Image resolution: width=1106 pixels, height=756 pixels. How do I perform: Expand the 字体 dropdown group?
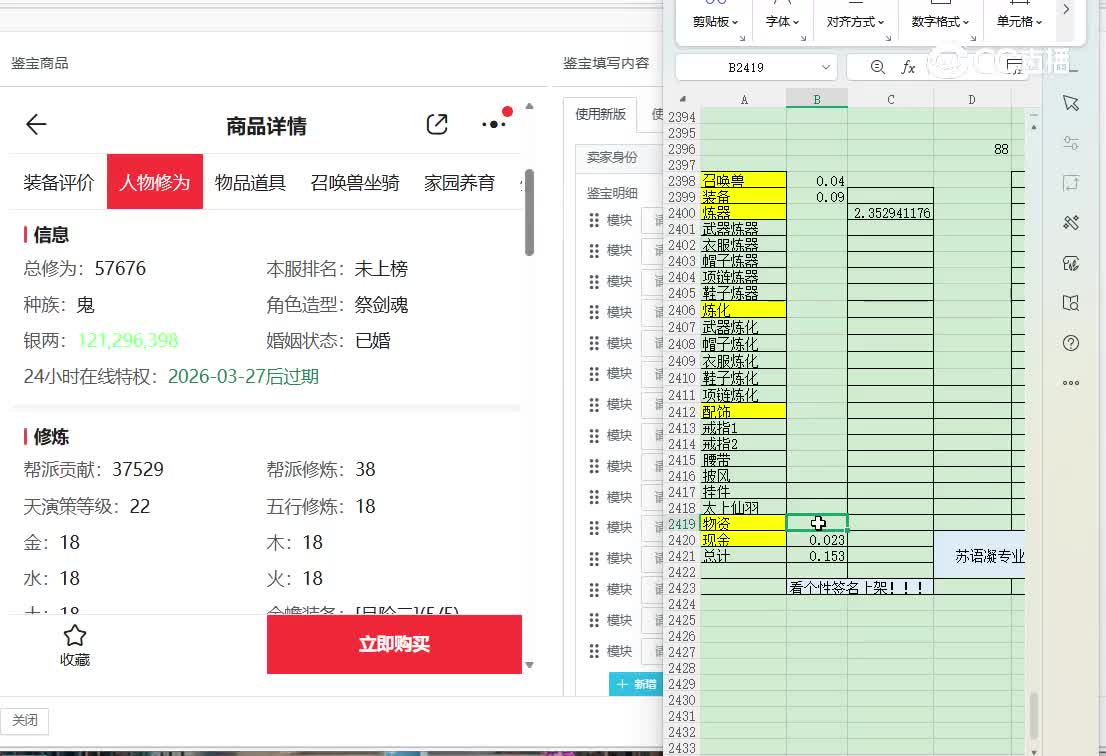click(x=783, y=22)
